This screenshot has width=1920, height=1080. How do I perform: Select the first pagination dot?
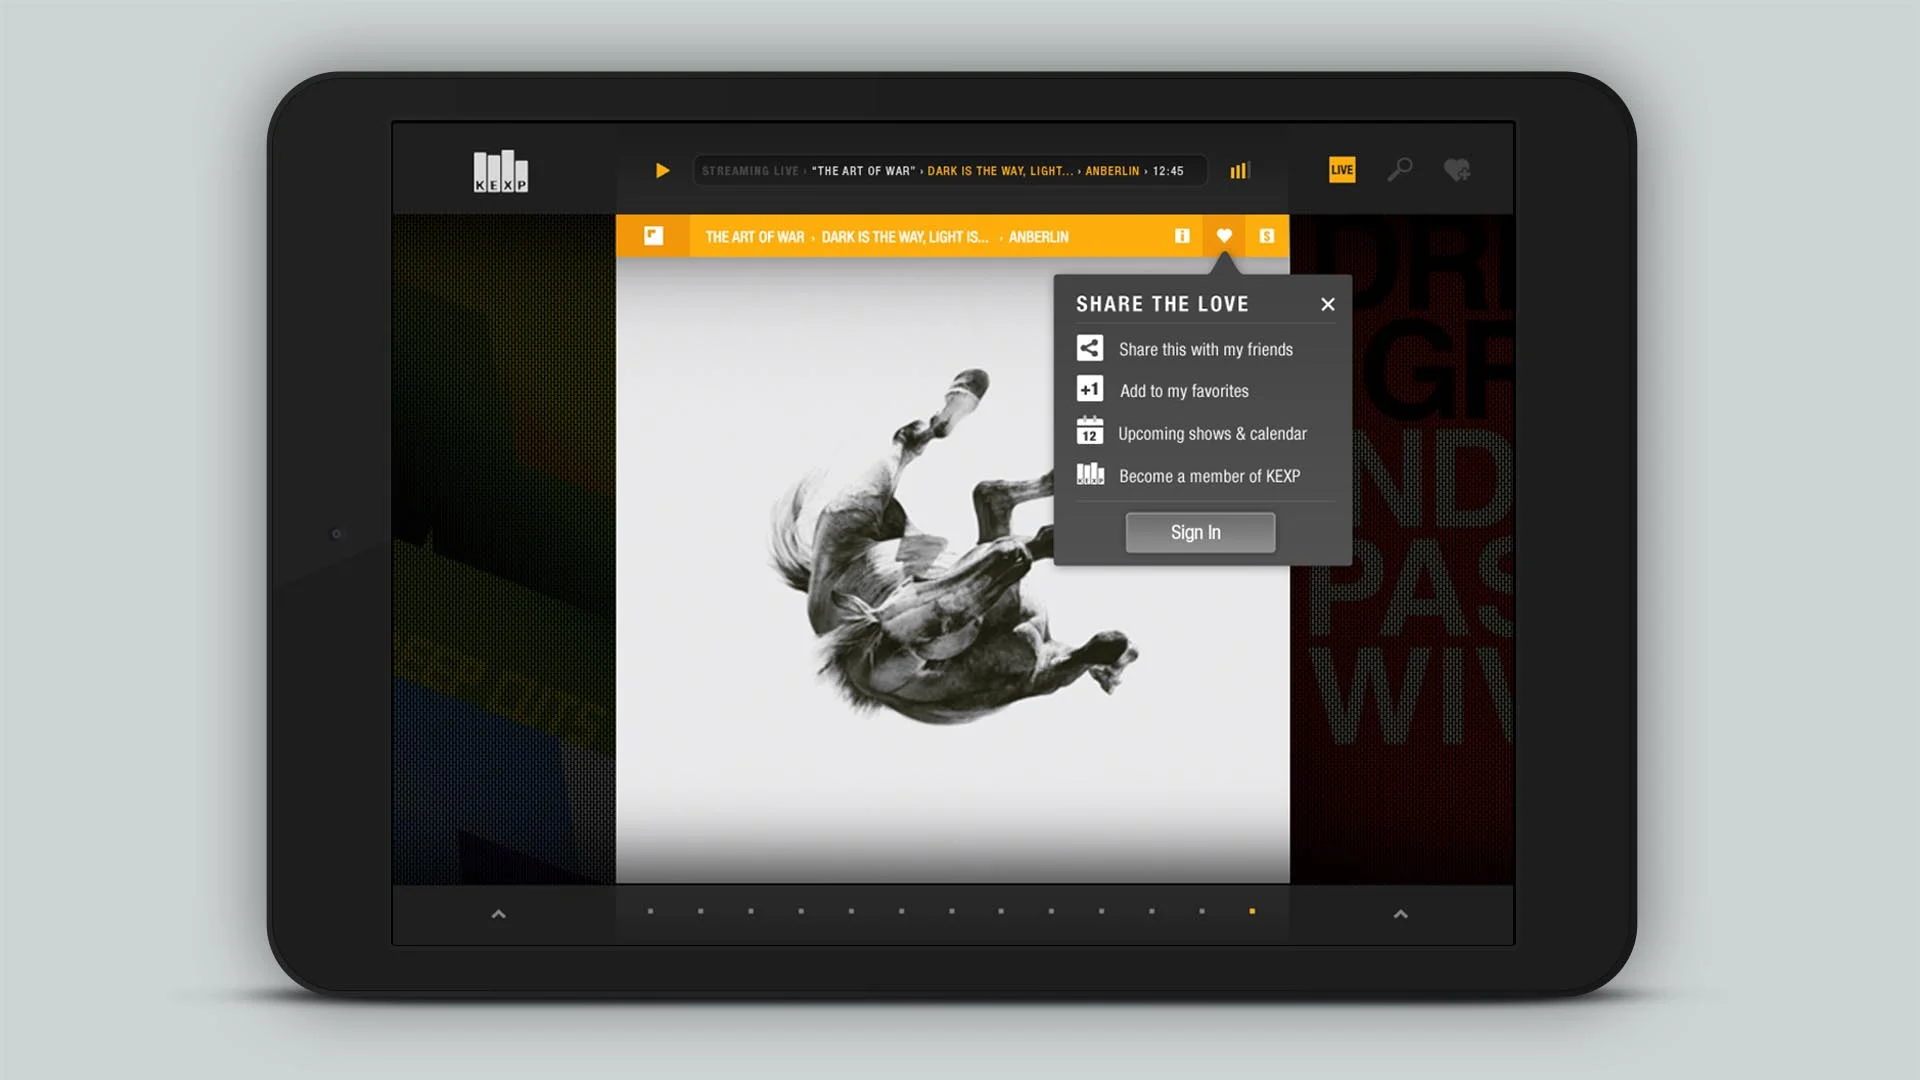(650, 911)
